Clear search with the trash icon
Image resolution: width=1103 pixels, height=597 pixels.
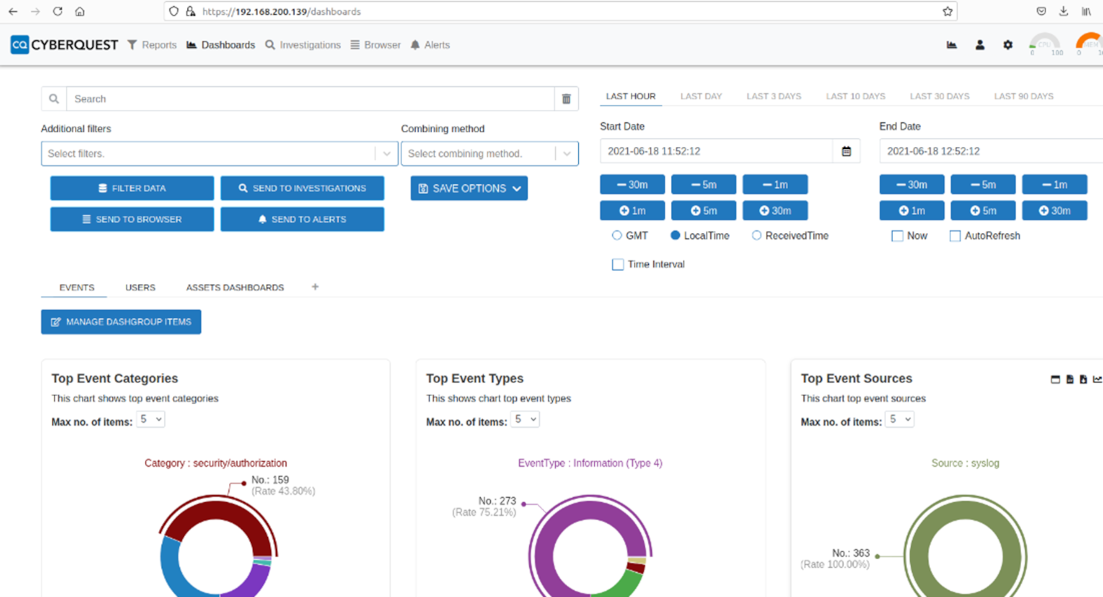tap(566, 99)
